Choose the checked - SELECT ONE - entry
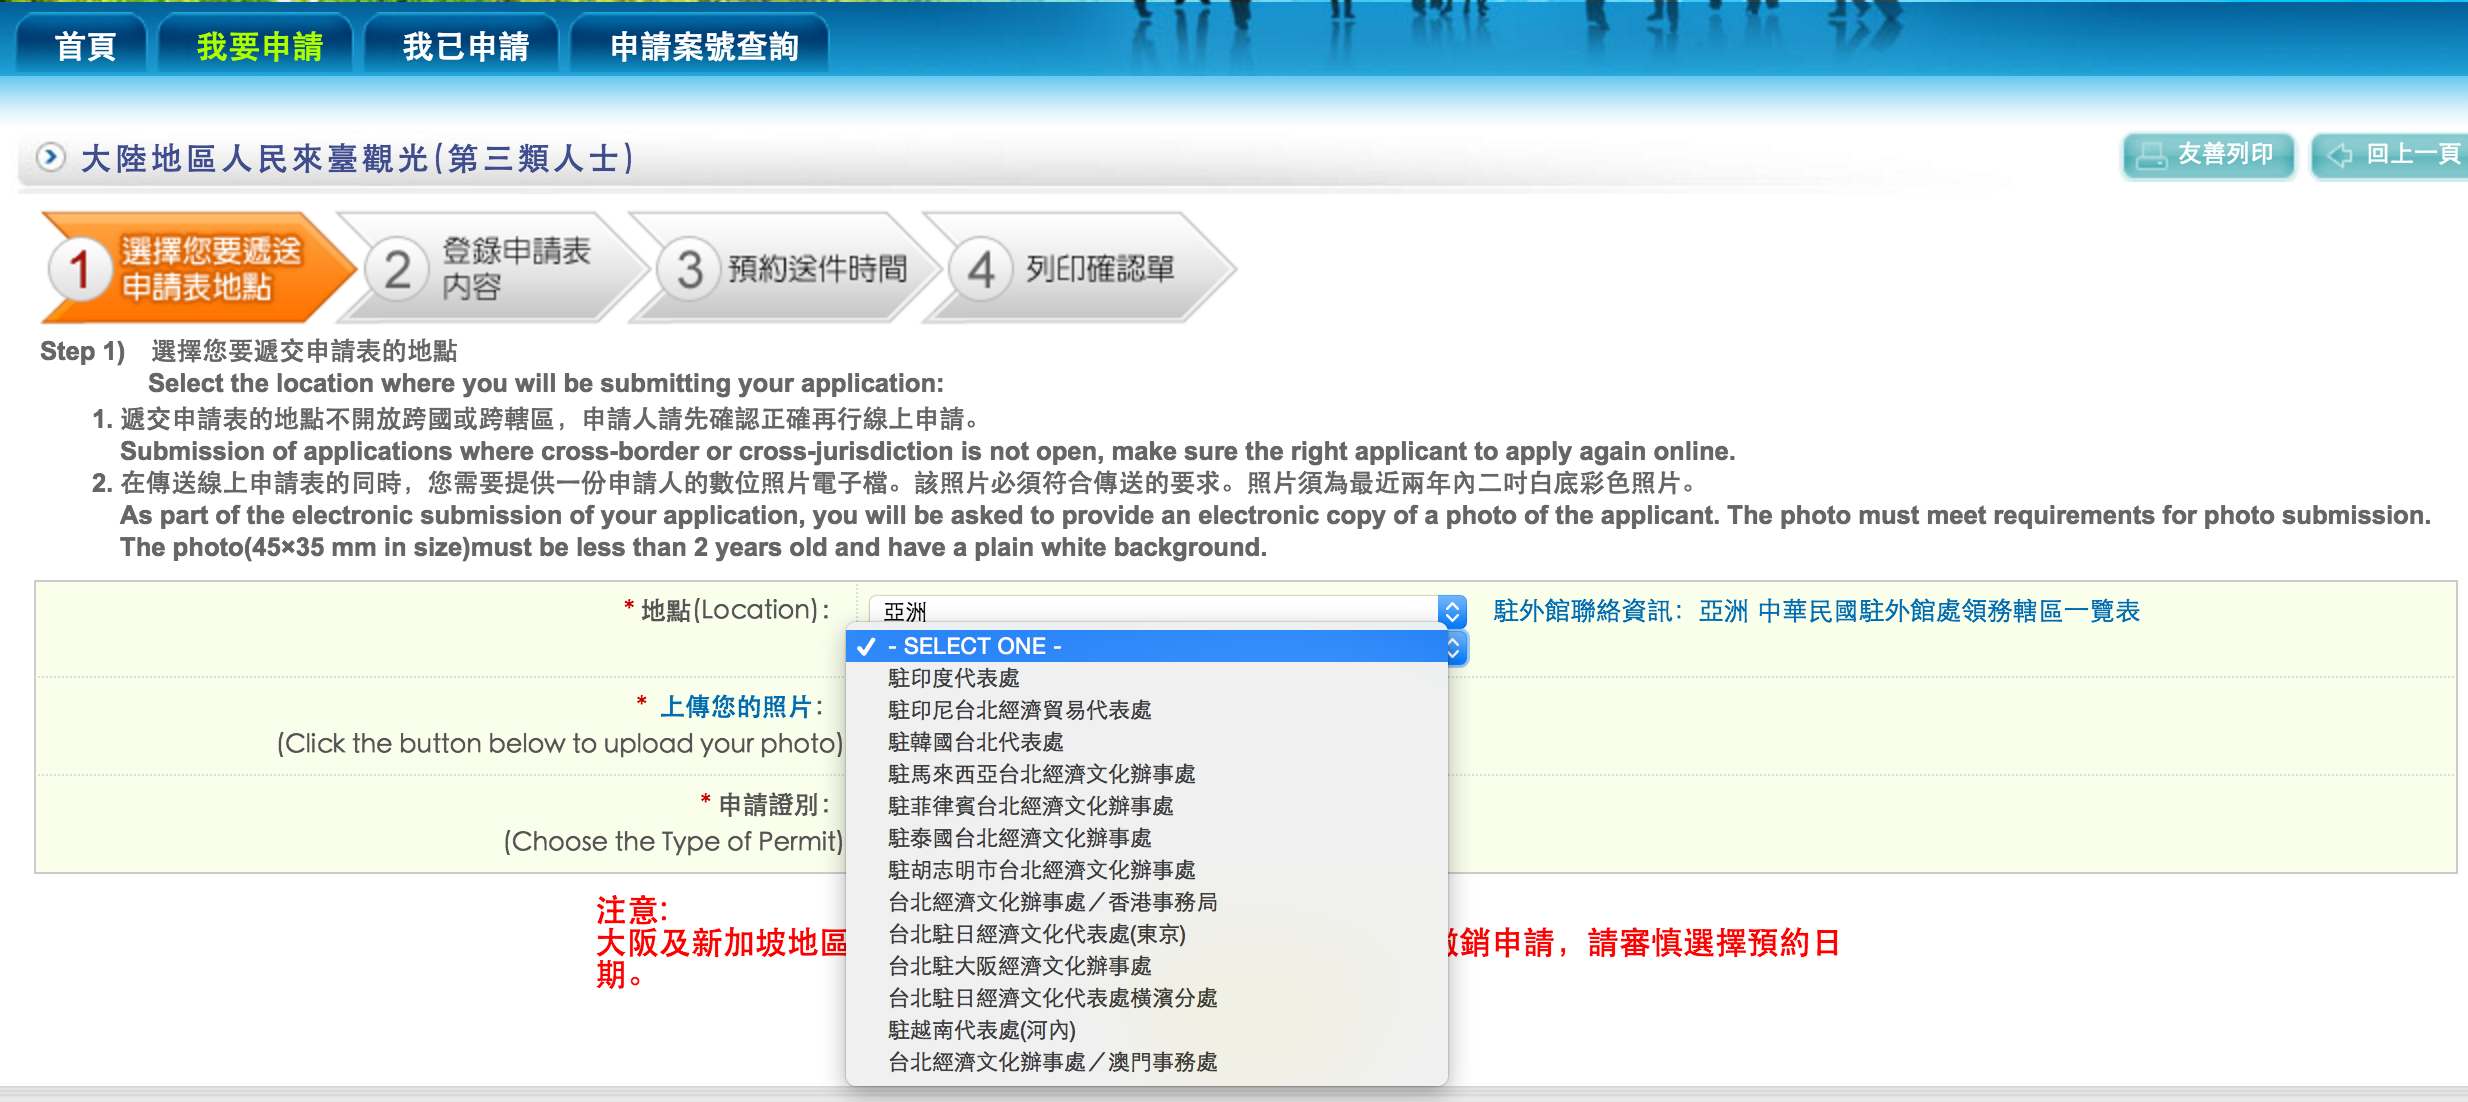 tap(974, 646)
